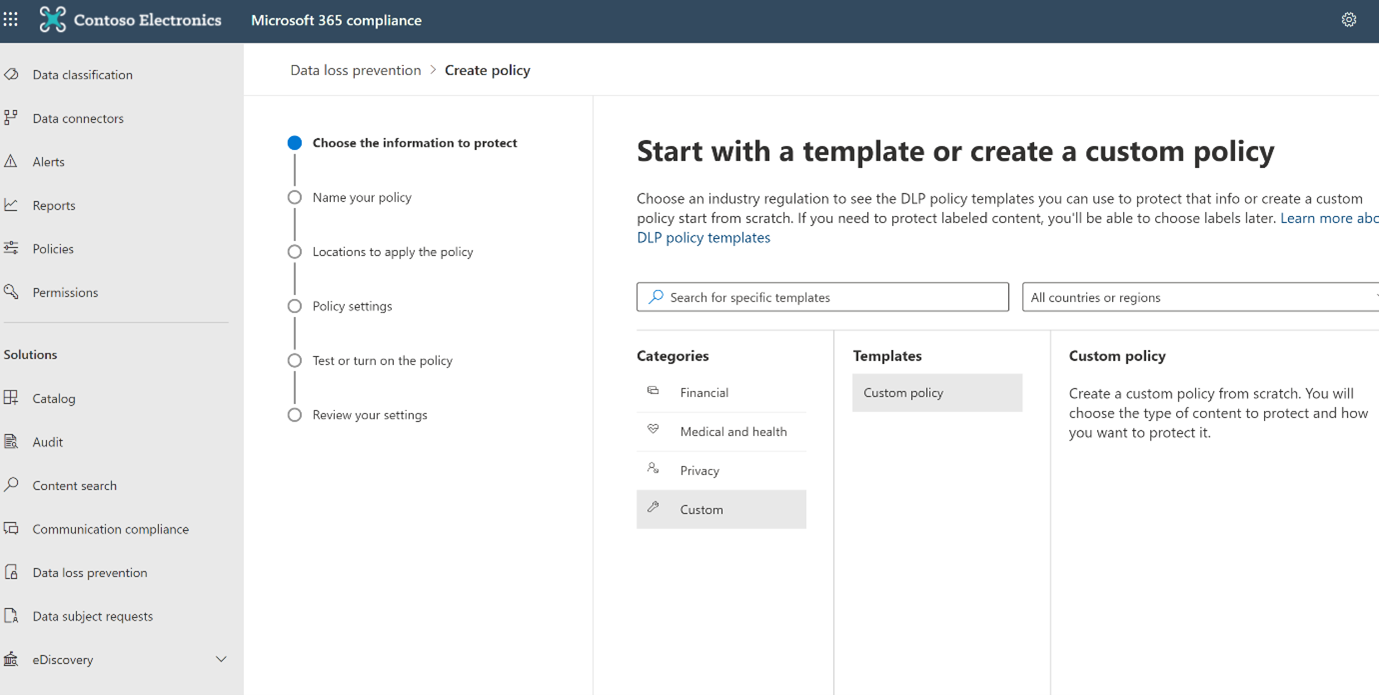Image resolution: width=1379 pixels, height=695 pixels.
Task: Click the Custom category pencil icon
Action: [653, 508]
